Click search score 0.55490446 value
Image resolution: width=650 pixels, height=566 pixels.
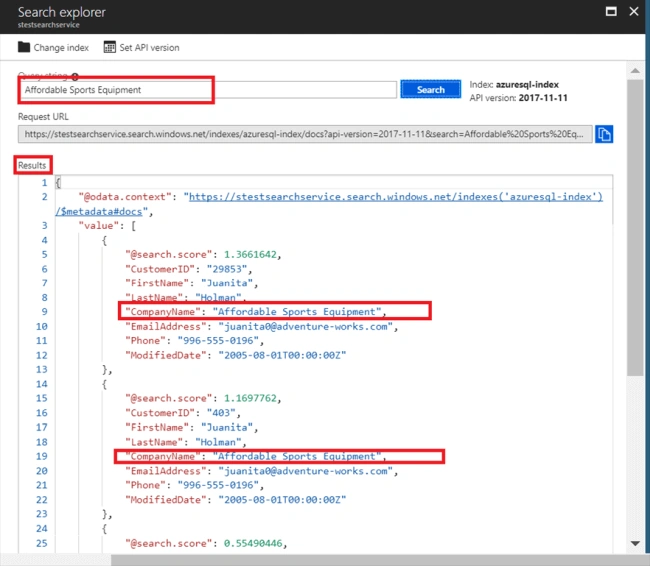point(253,543)
